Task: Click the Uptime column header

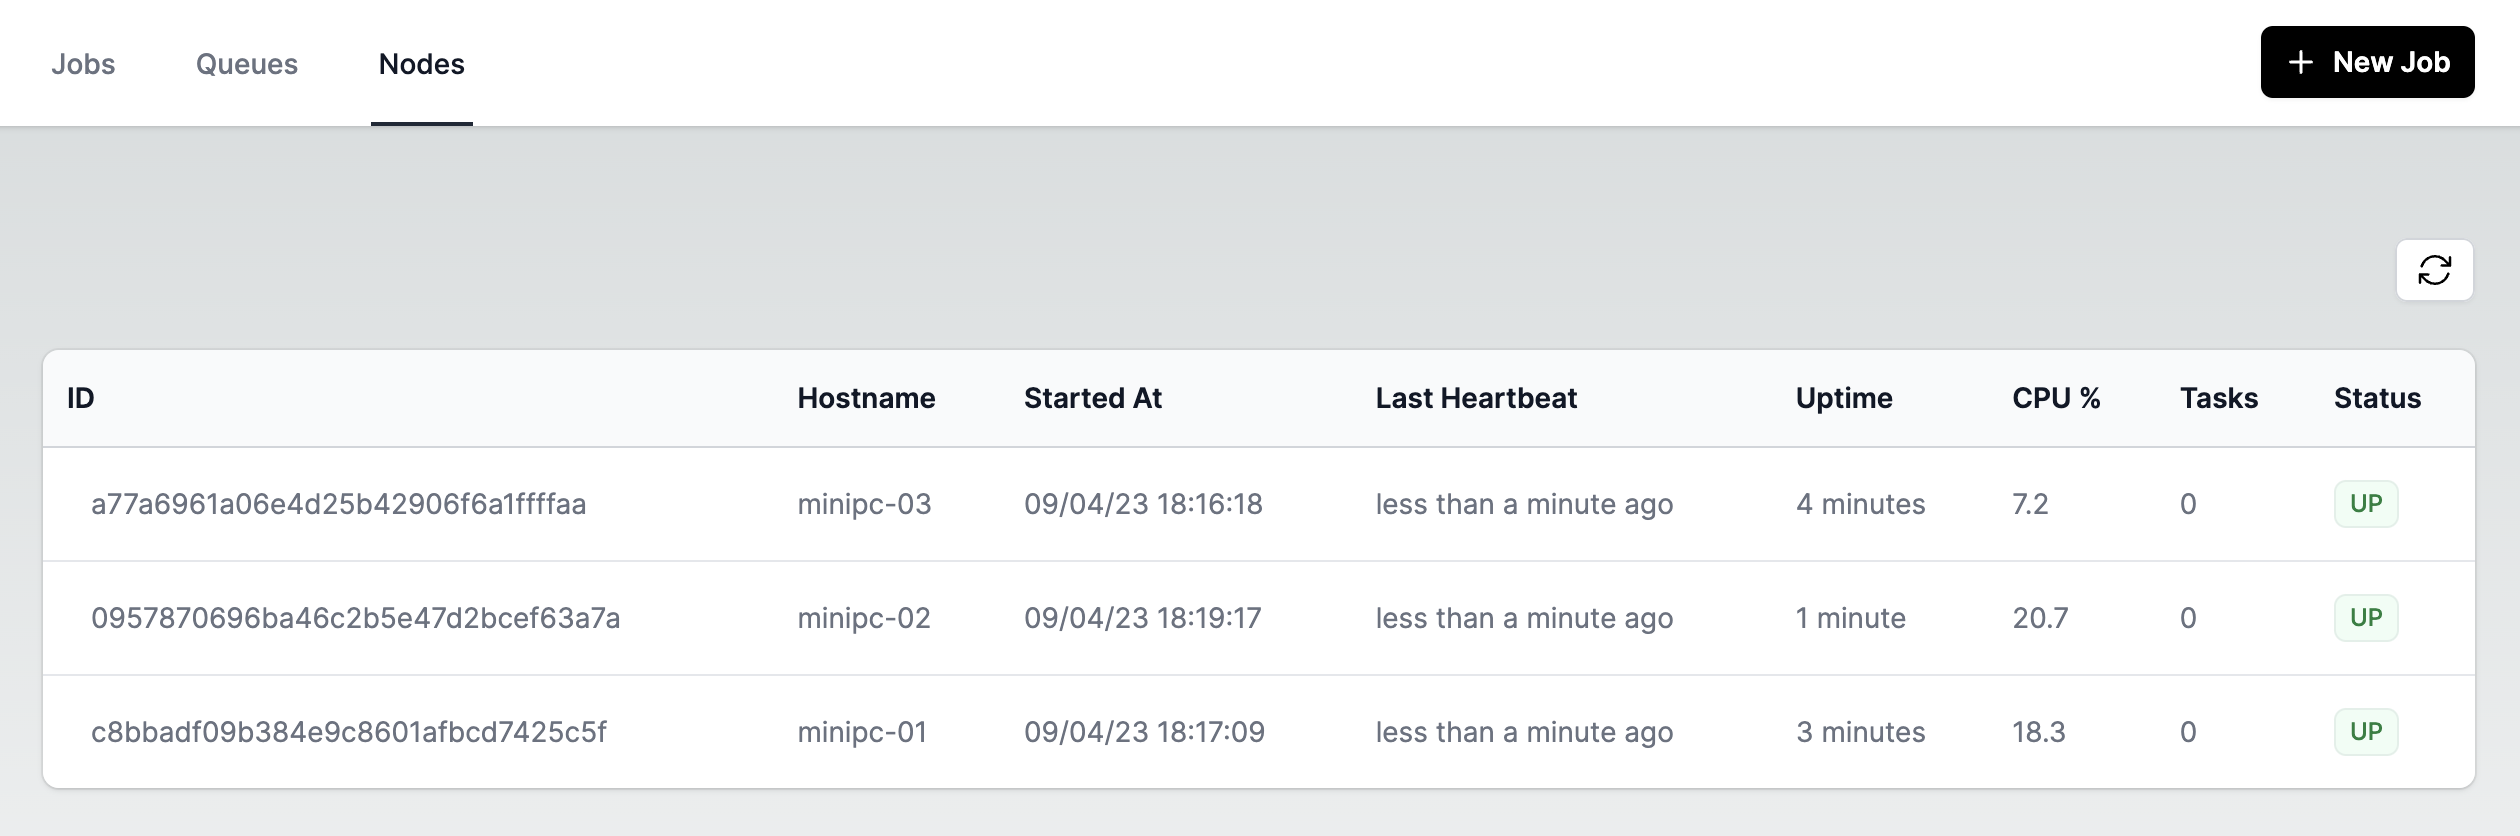Action: tap(1844, 398)
